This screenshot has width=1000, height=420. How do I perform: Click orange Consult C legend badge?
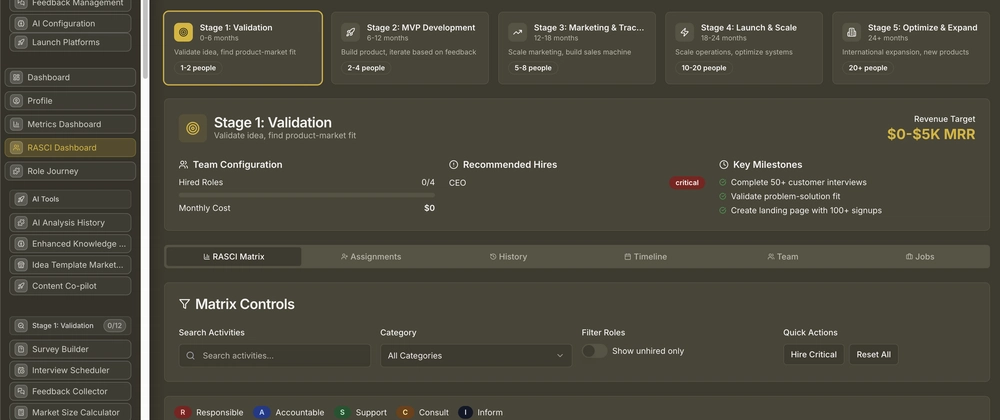tap(404, 413)
